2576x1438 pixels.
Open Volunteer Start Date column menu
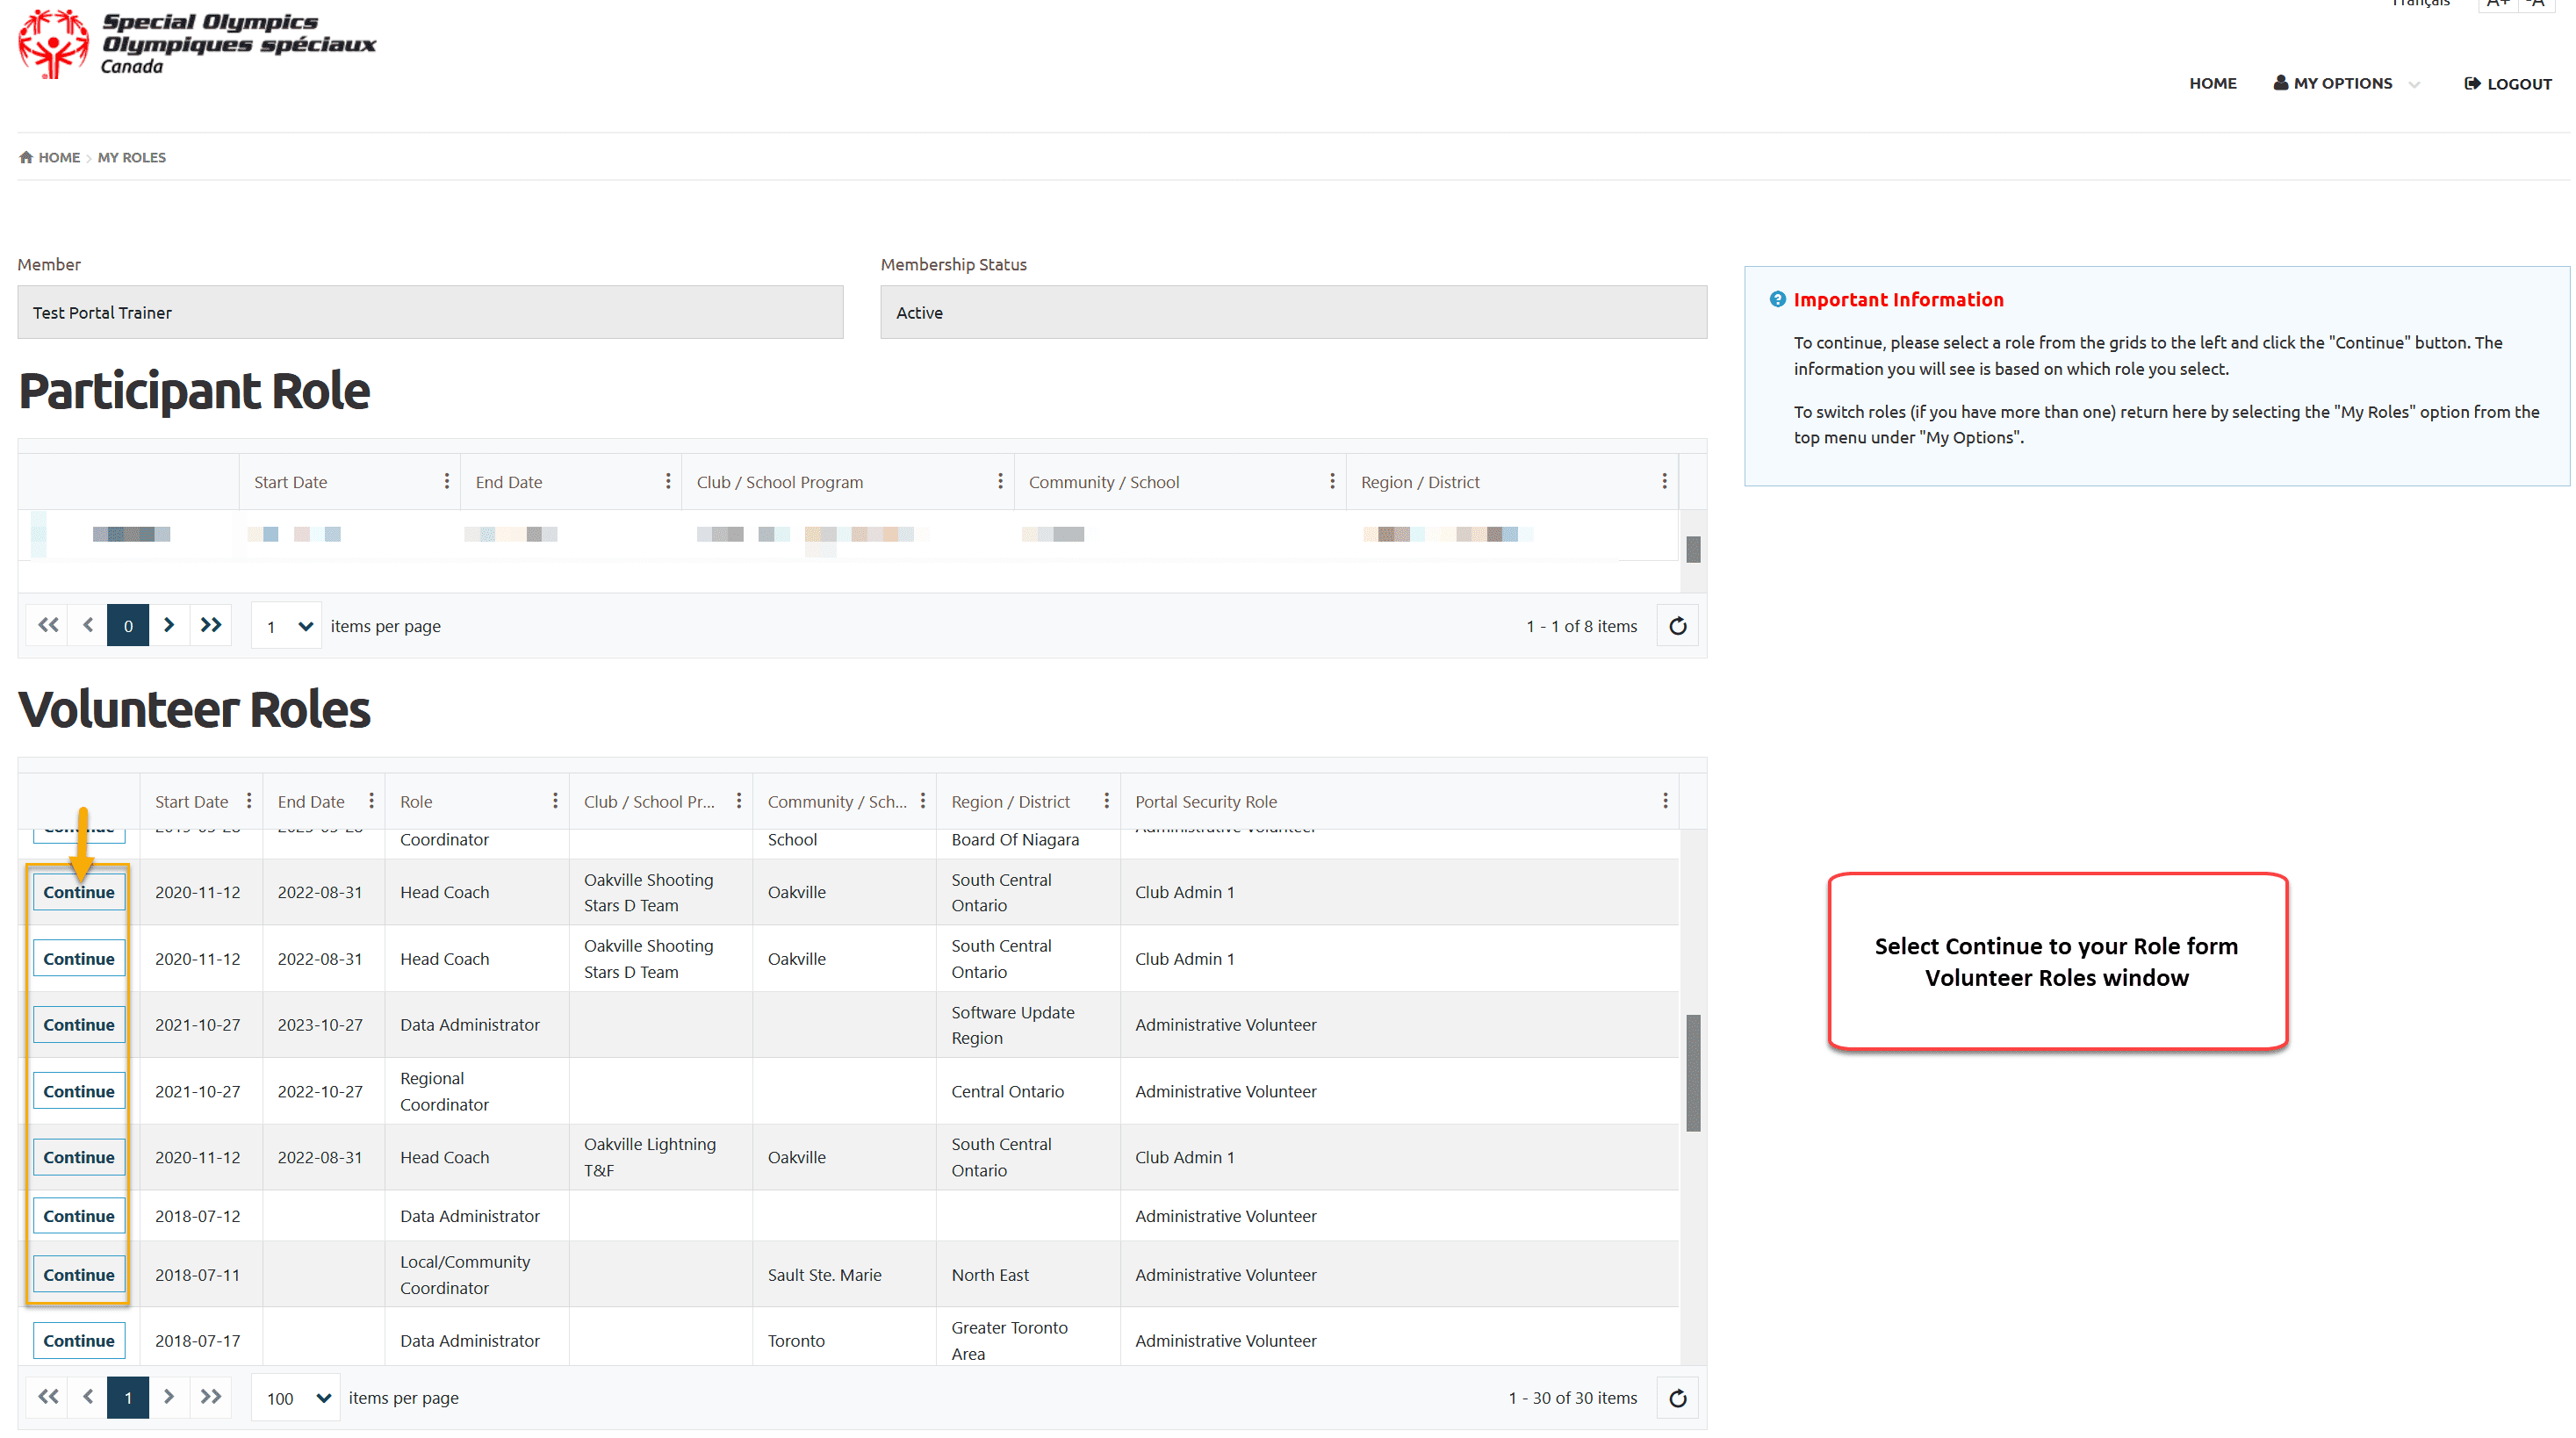pos(249,801)
